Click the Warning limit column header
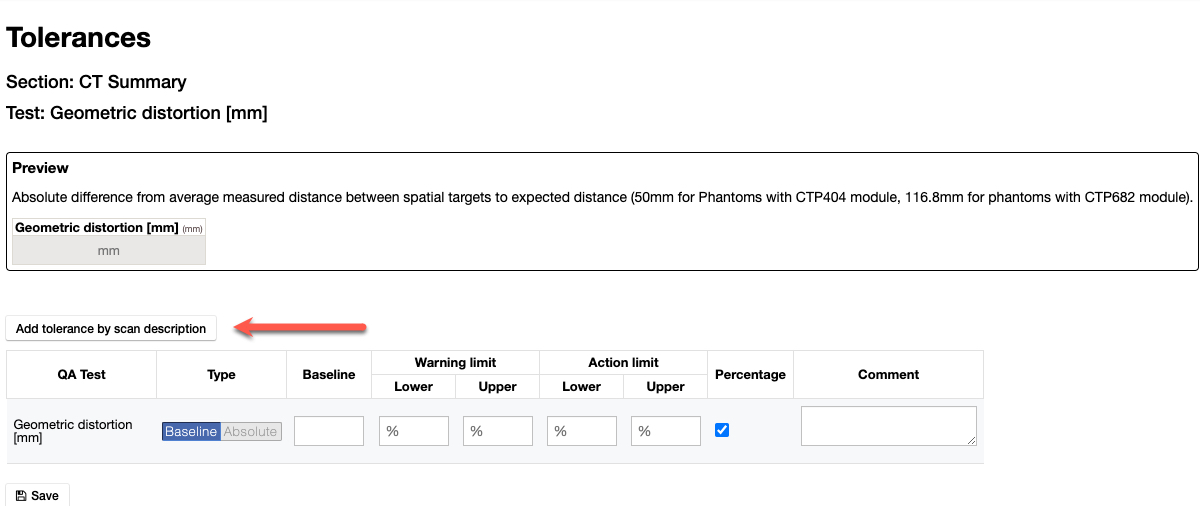 coord(455,363)
